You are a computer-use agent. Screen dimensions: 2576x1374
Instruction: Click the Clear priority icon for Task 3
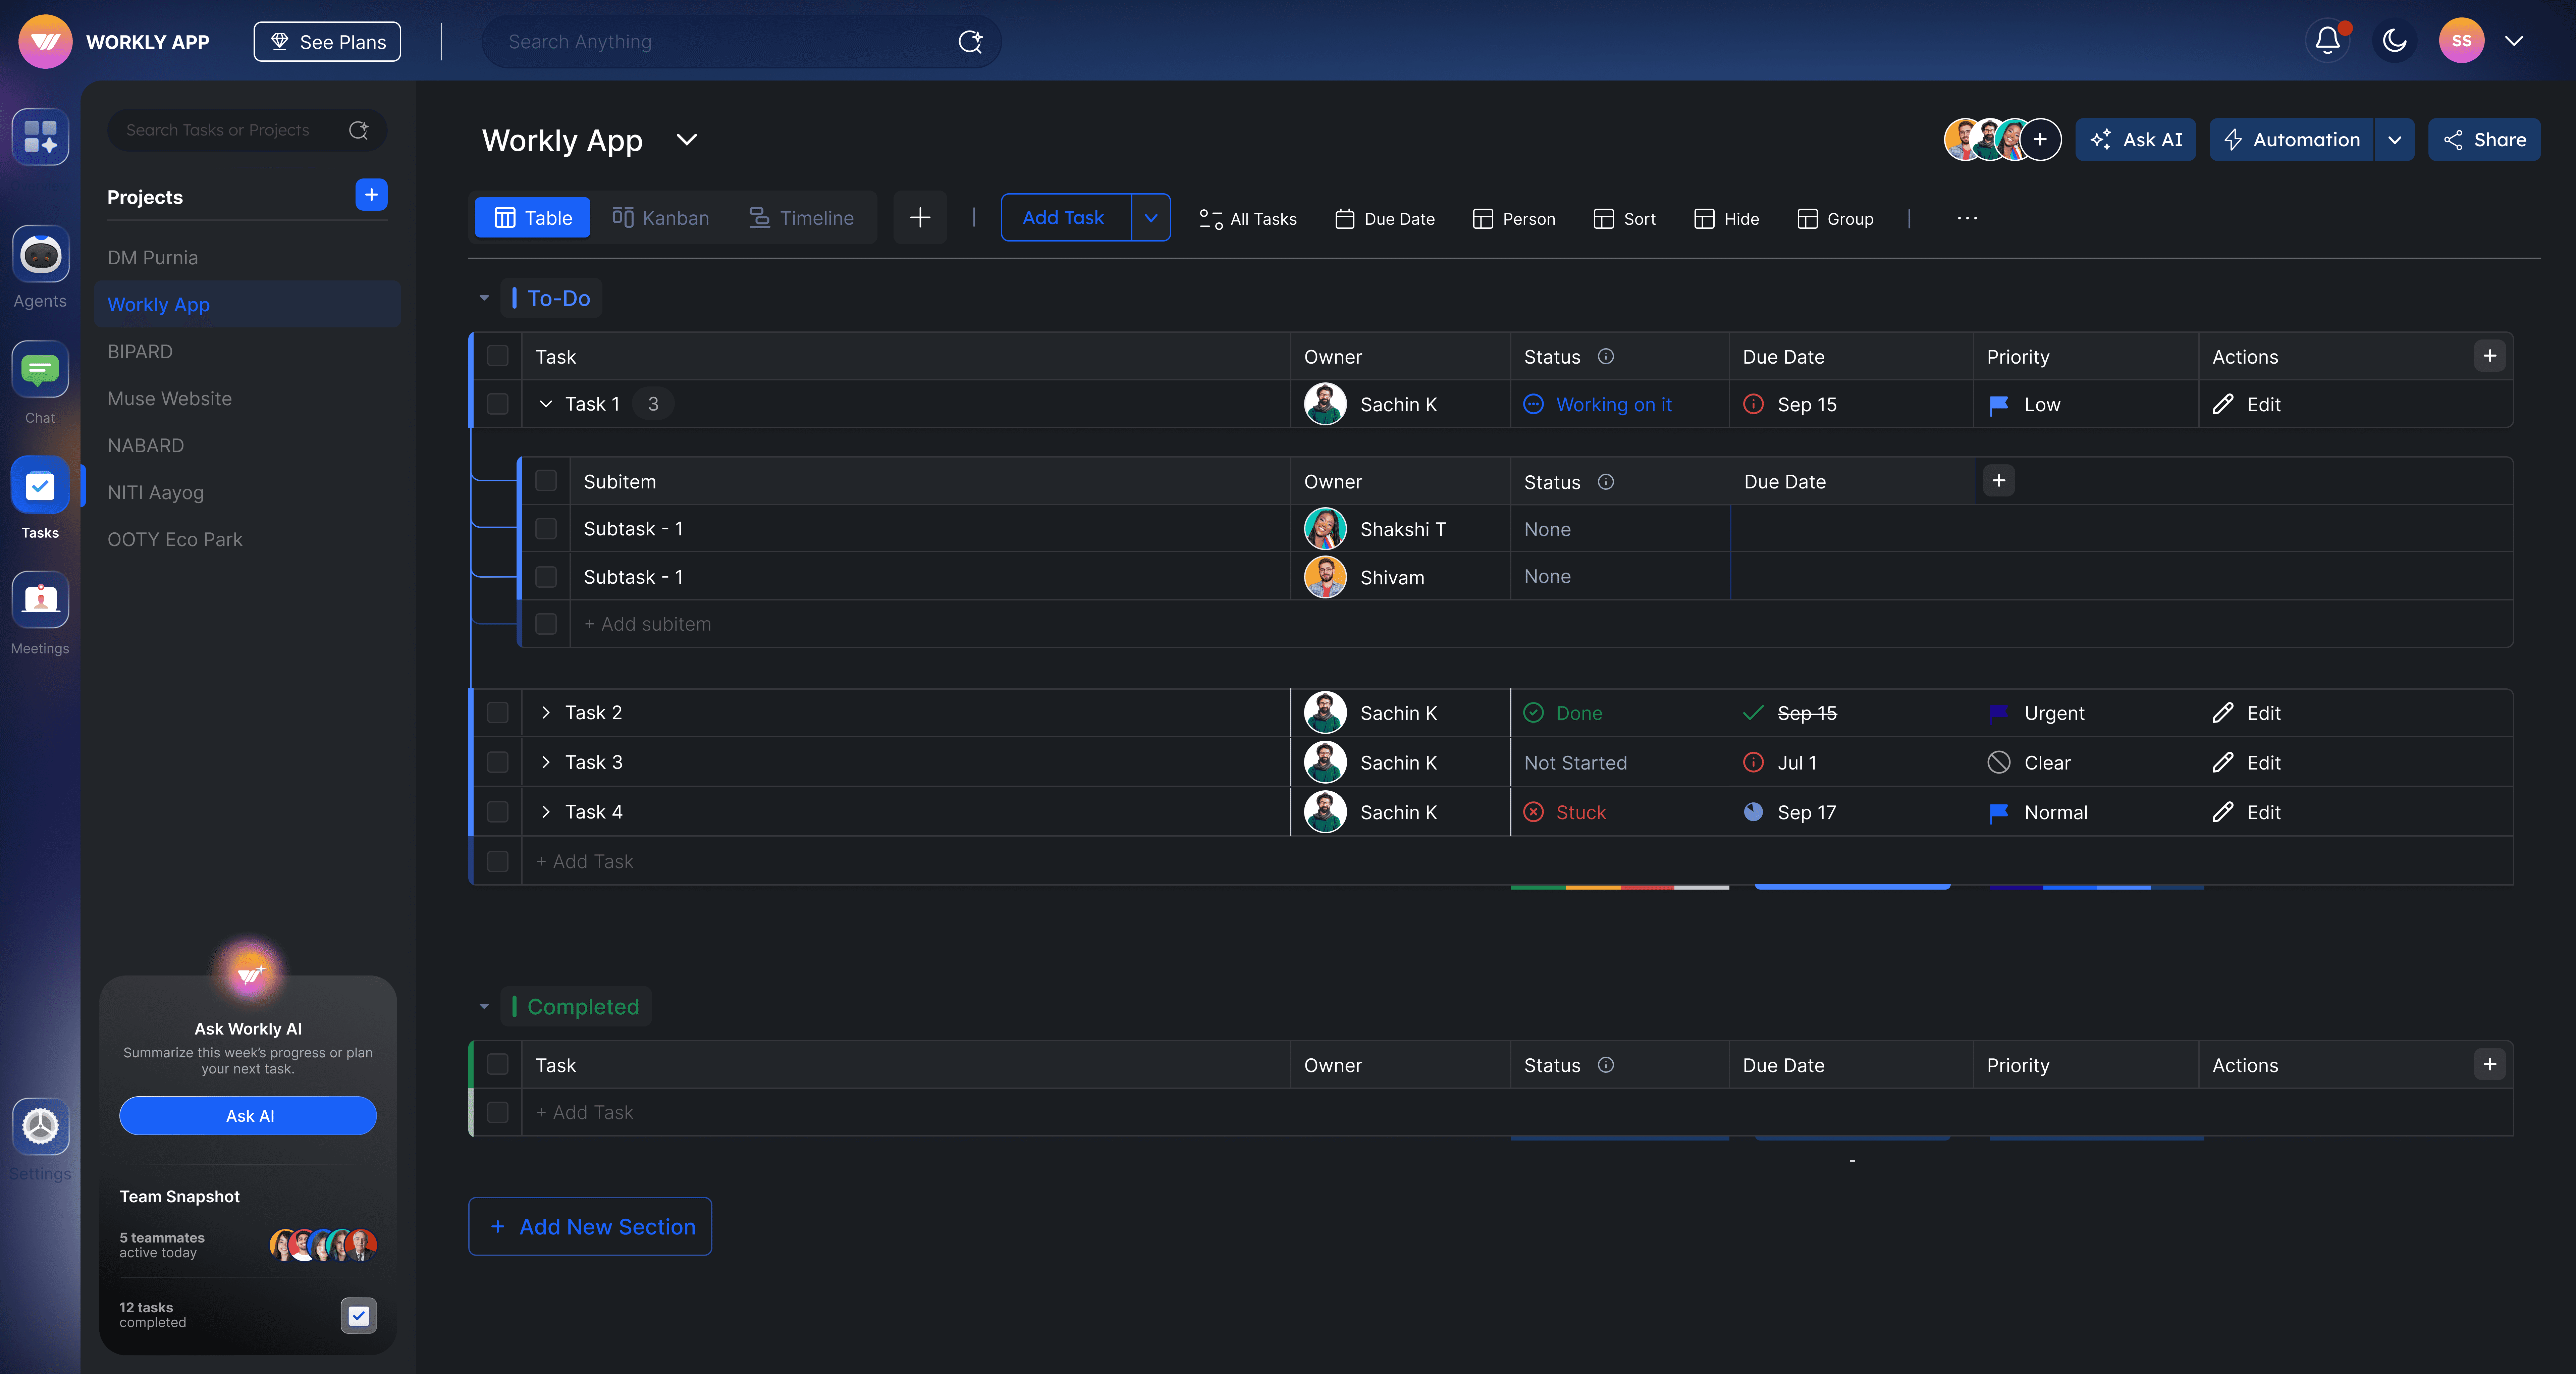(1999, 763)
